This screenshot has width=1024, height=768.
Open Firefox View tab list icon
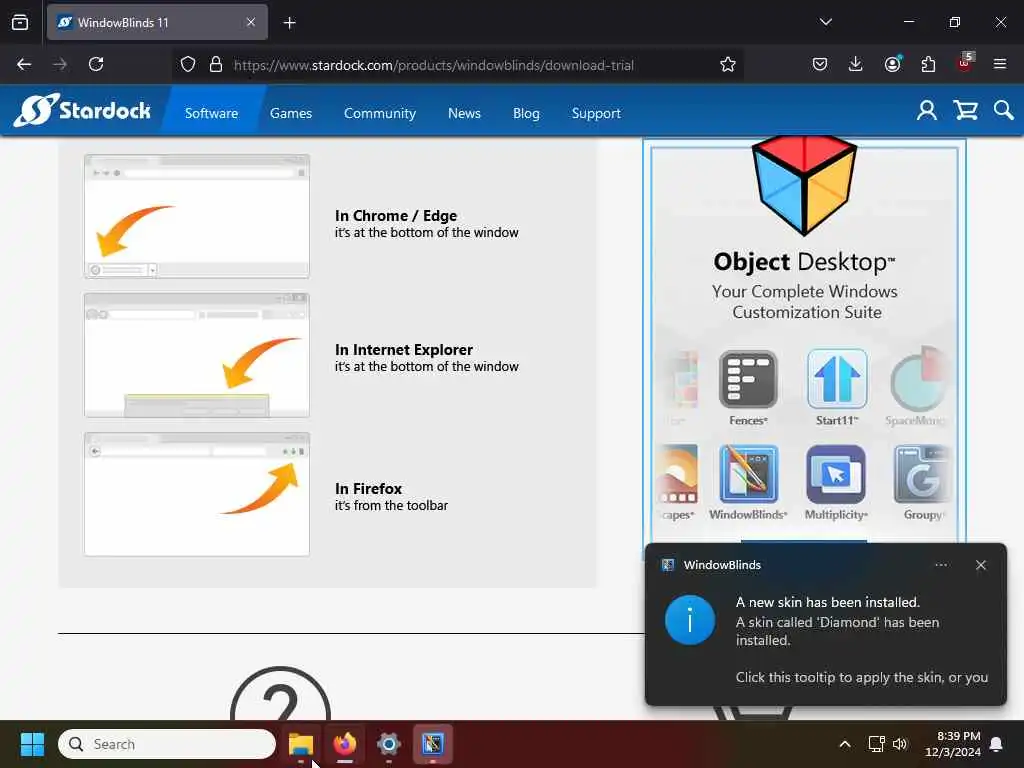click(x=20, y=22)
